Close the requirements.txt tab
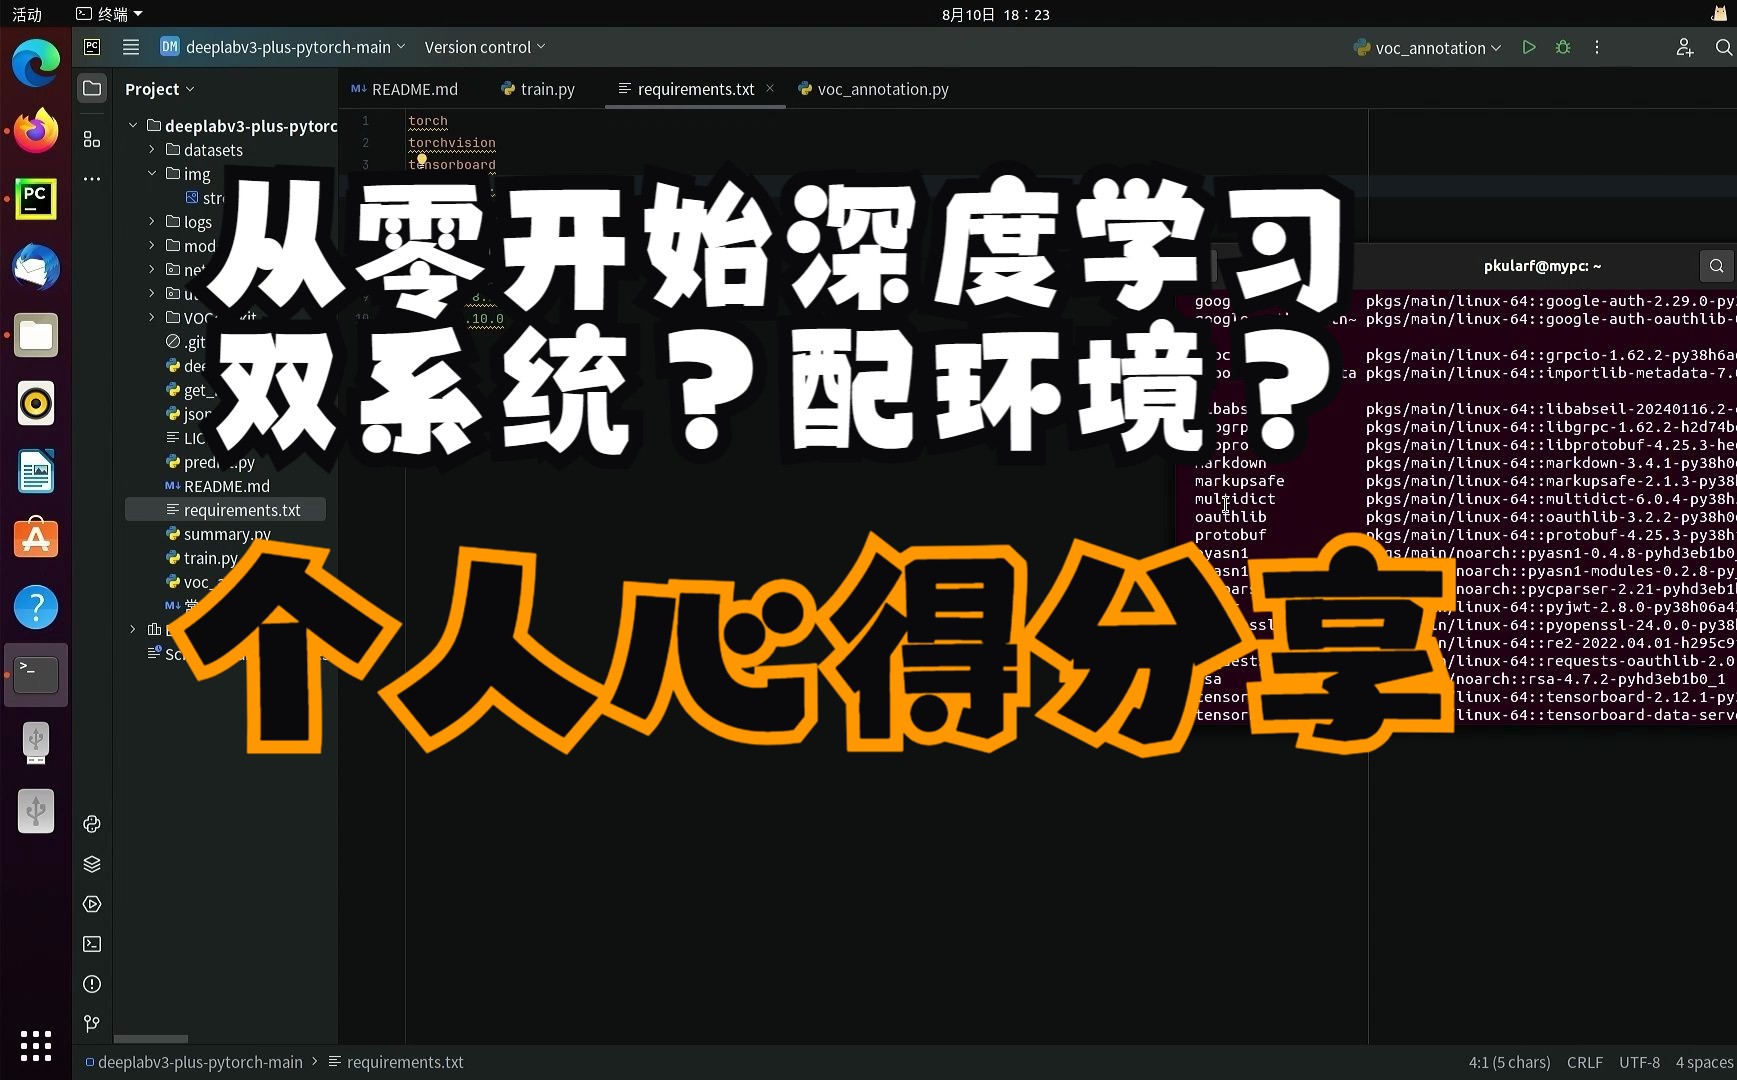1737x1080 pixels. [771, 89]
